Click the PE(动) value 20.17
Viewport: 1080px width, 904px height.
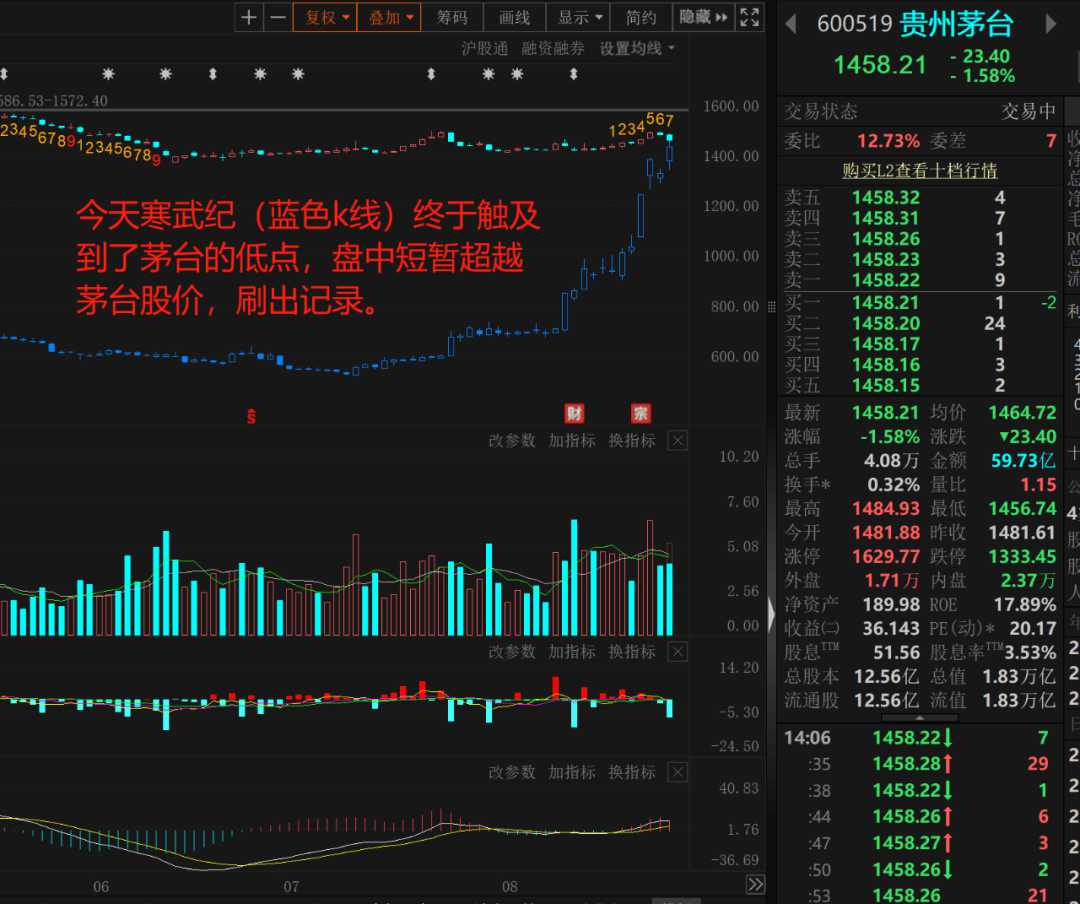click(1033, 628)
